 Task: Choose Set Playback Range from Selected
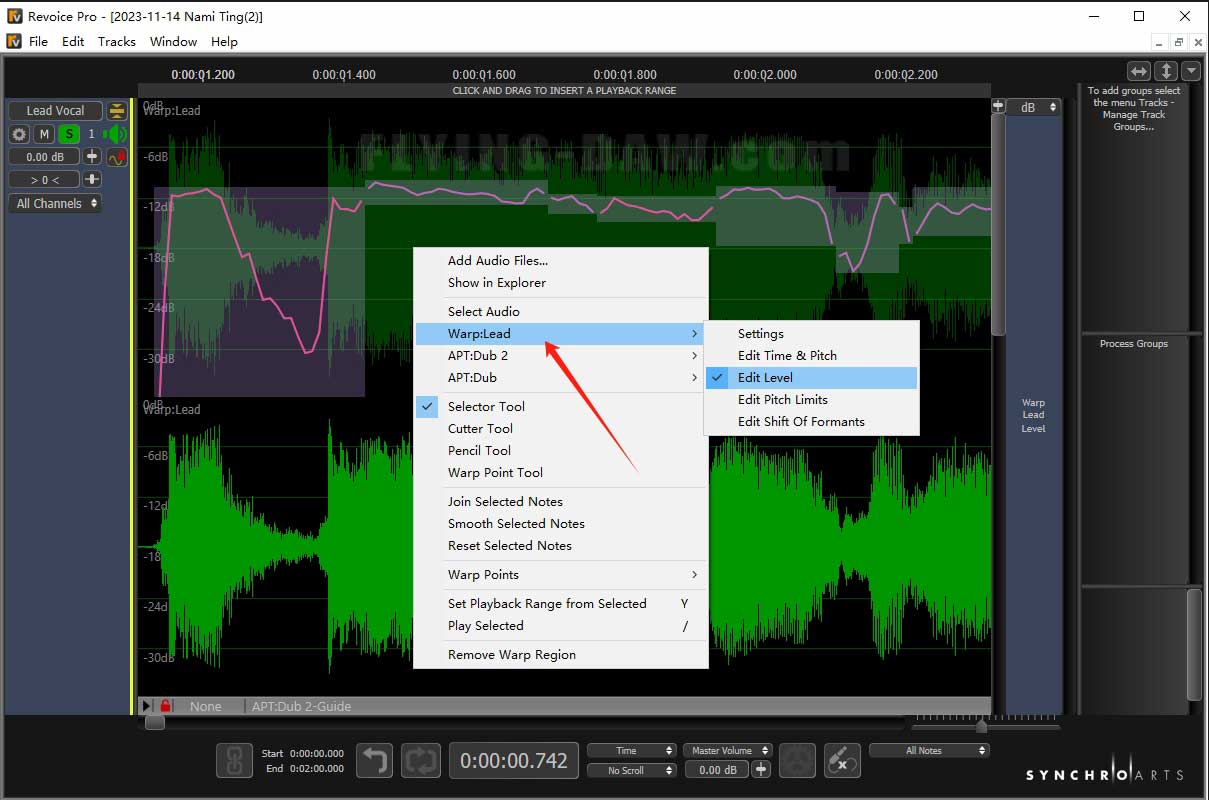click(x=562, y=604)
